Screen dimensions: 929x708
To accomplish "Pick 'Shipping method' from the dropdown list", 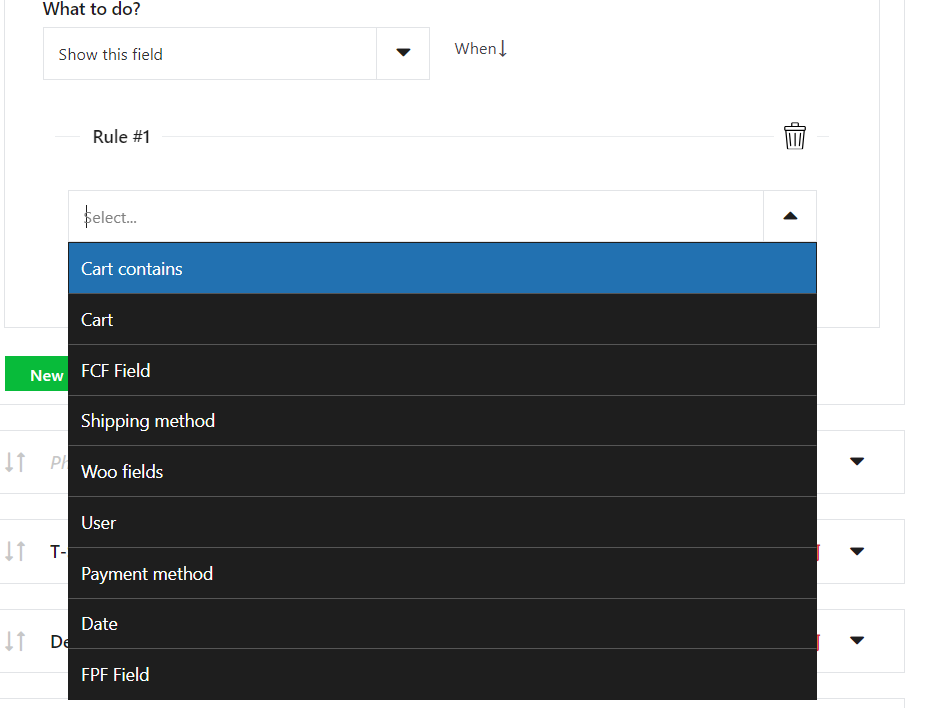I will tap(442, 421).
